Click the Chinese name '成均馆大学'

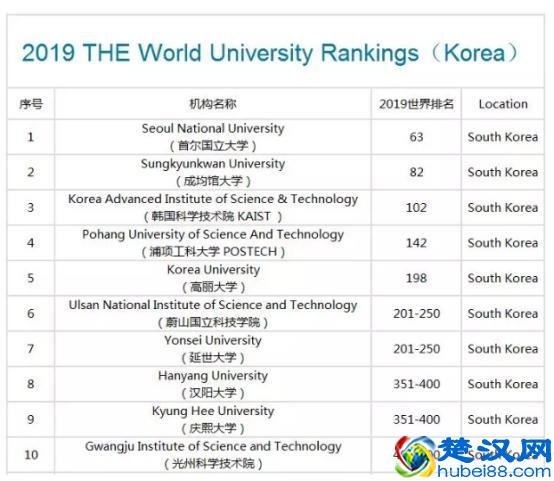coord(213,181)
